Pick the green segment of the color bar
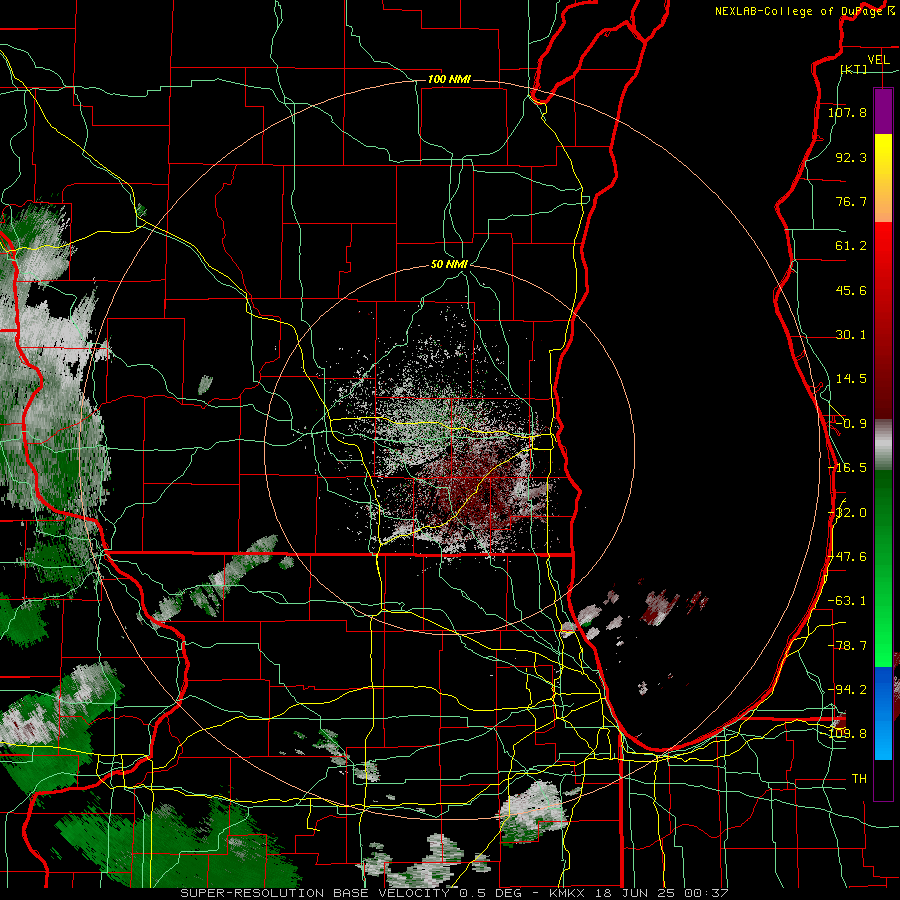Screen dimensions: 900x900 pyautogui.click(x=883, y=568)
